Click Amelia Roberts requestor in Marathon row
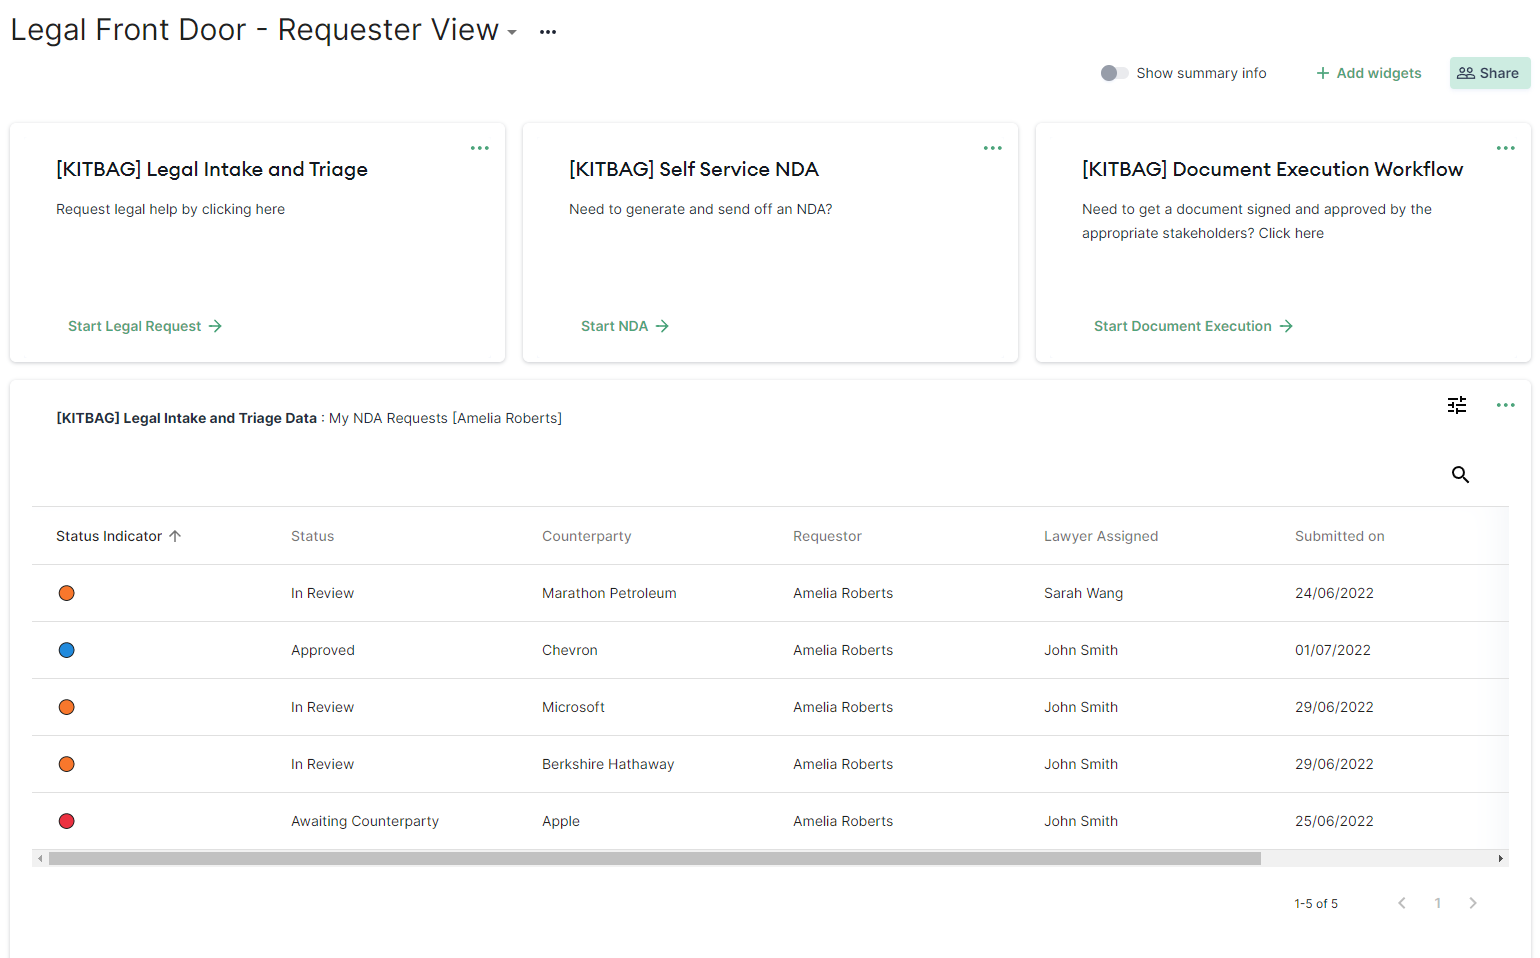The height and width of the screenshot is (958, 1540). (x=843, y=593)
